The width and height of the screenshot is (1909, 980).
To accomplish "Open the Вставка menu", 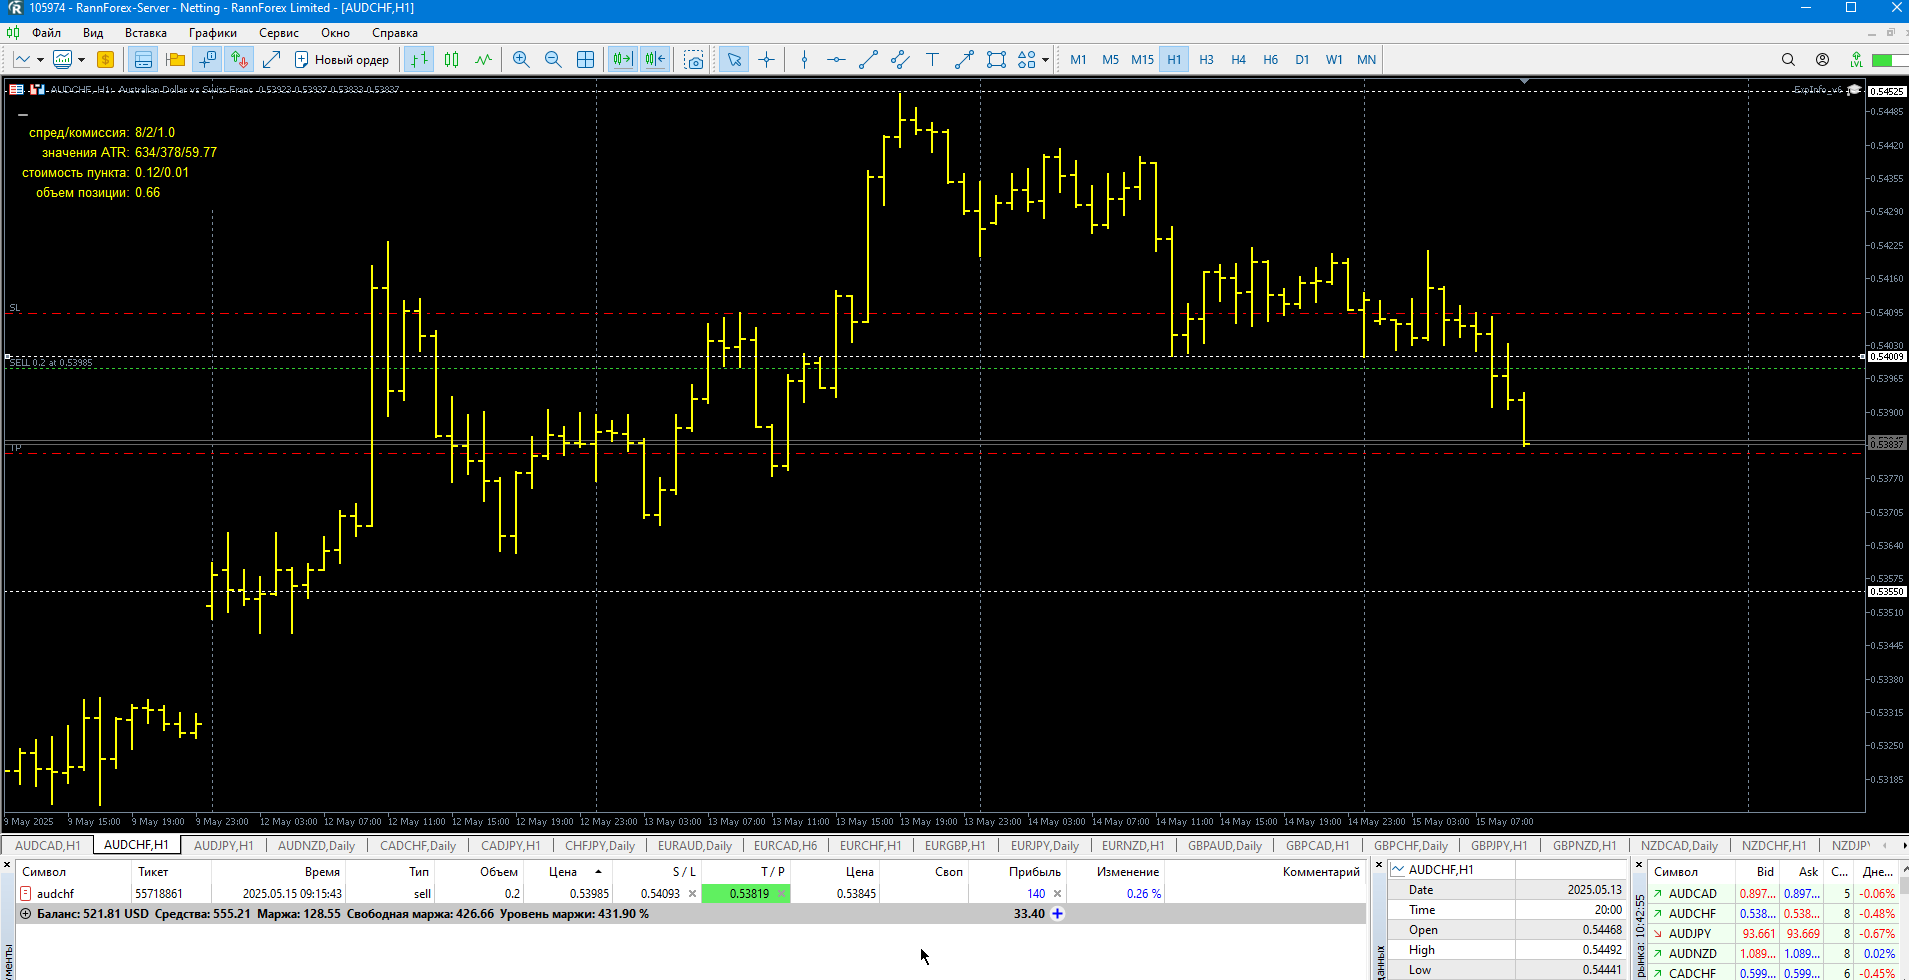I will pyautogui.click(x=146, y=33).
